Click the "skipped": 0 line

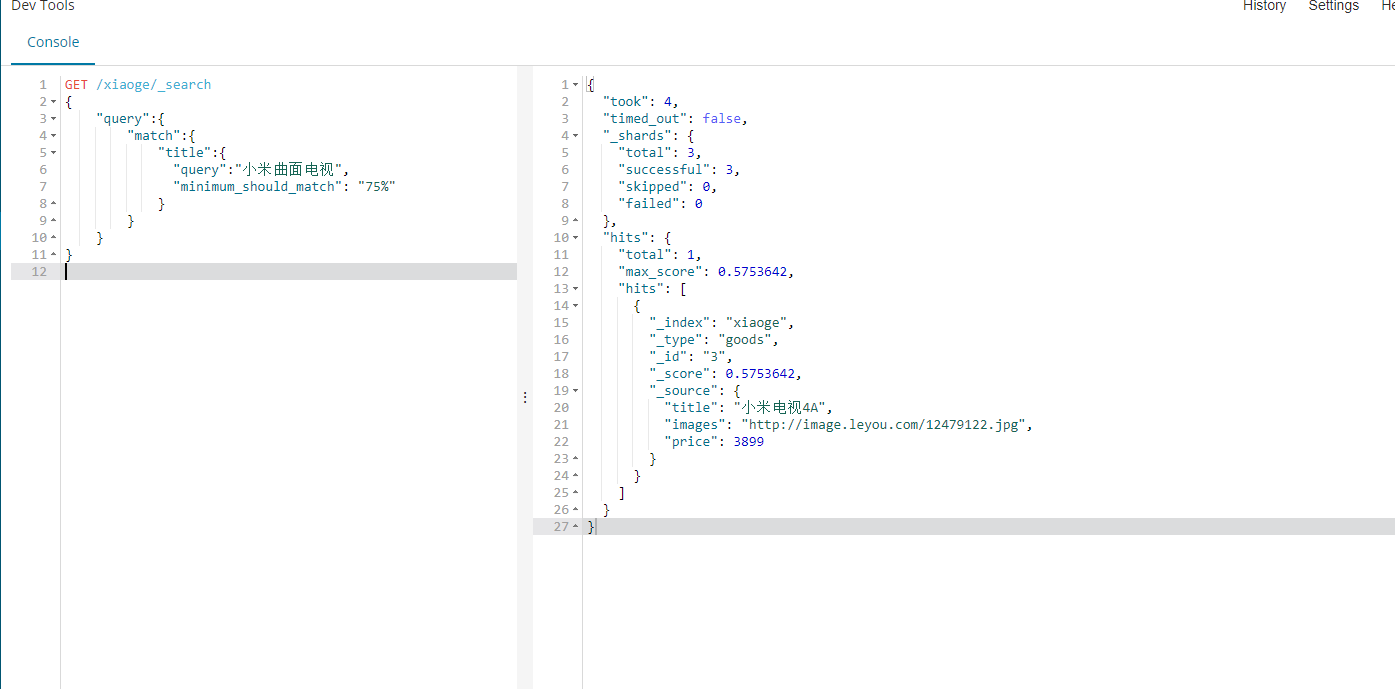tap(667, 187)
